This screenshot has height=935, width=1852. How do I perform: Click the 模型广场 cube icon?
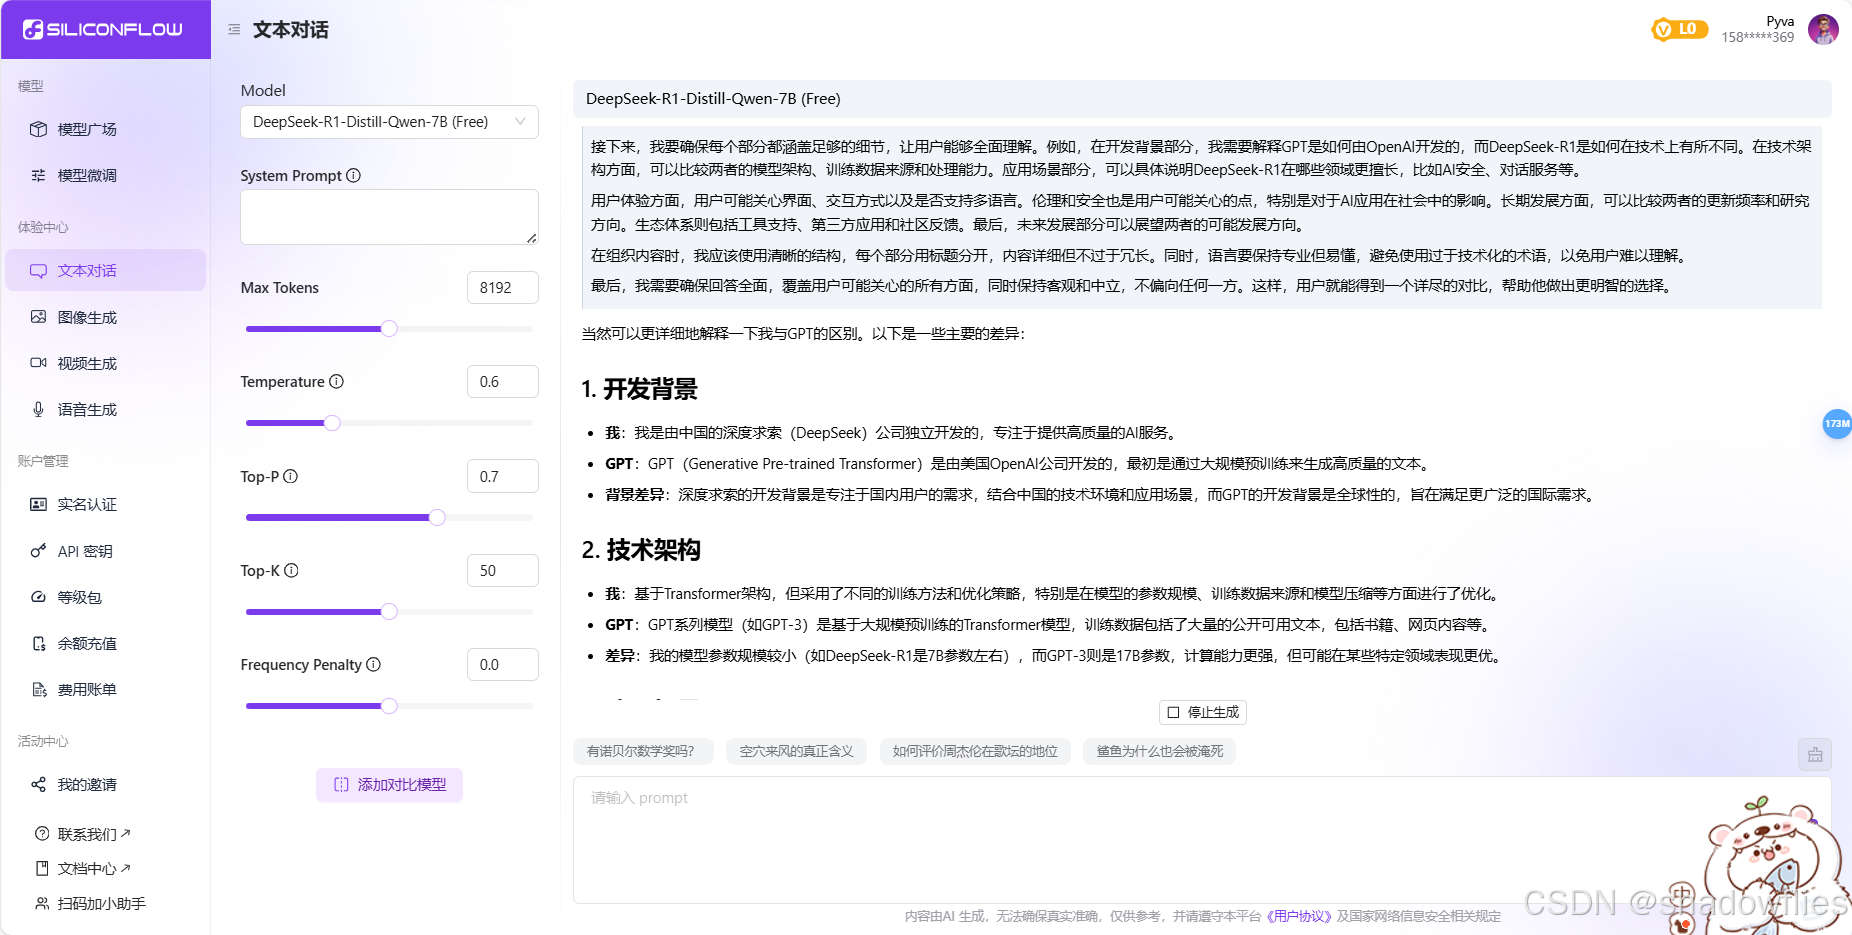pyautogui.click(x=38, y=129)
